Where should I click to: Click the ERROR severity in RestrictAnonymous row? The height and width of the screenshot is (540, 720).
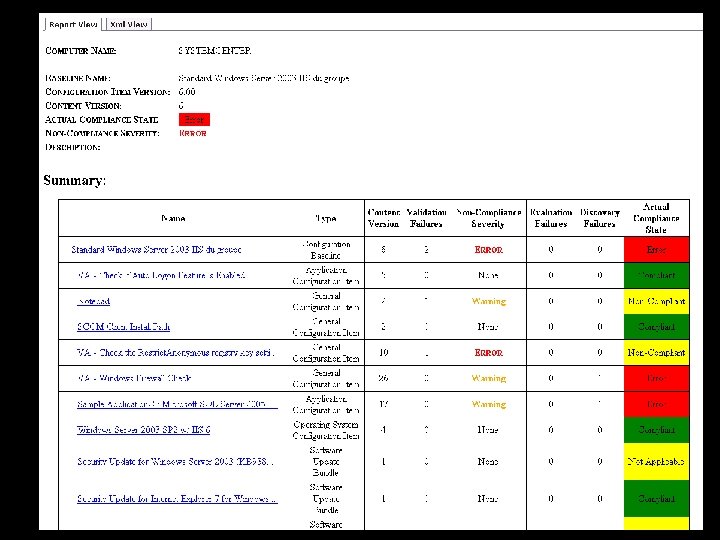click(489, 353)
